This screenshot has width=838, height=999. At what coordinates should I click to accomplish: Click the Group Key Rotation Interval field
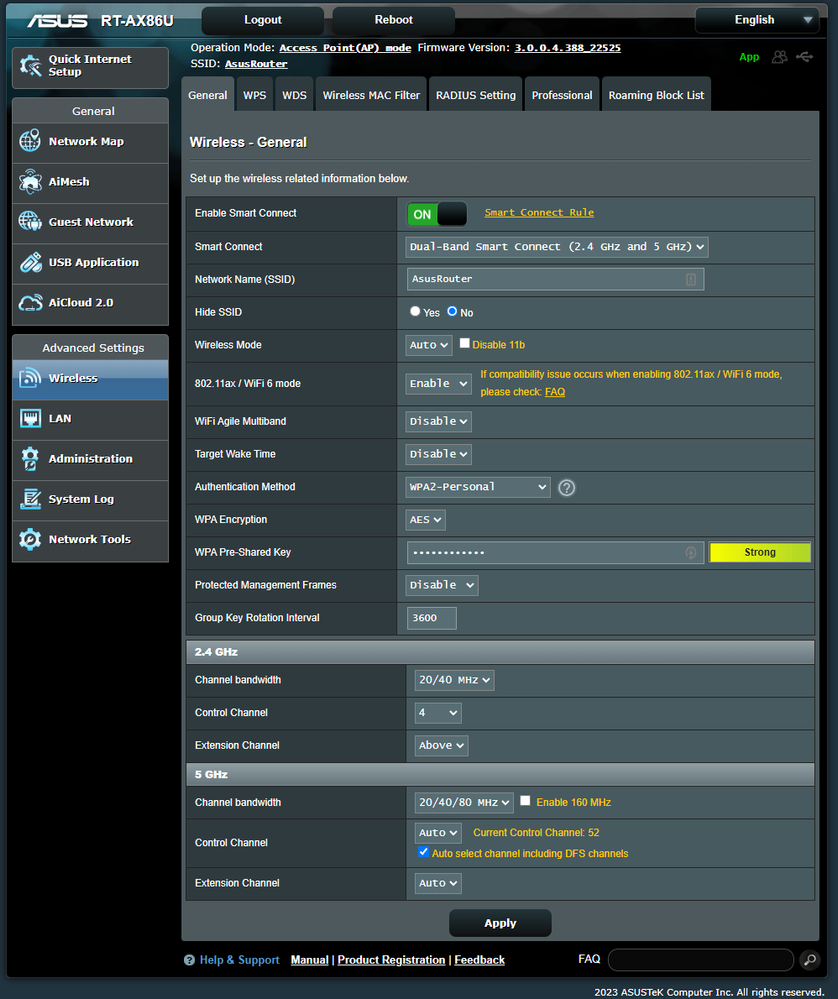click(431, 618)
